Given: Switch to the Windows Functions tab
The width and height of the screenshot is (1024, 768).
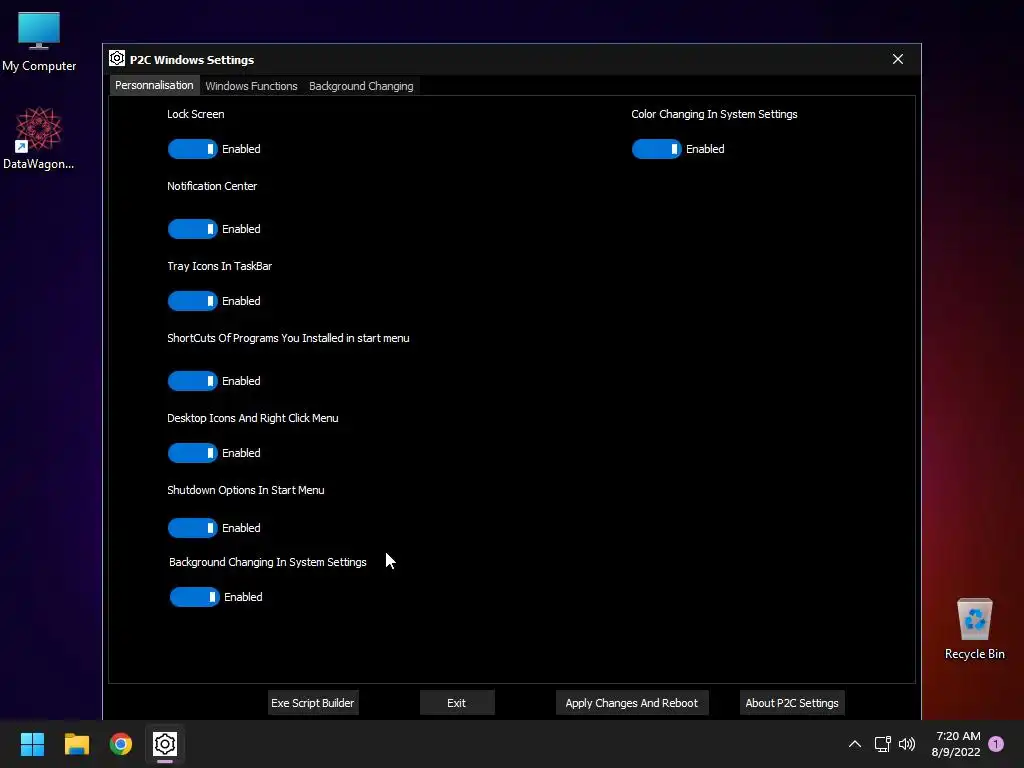Looking at the screenshot, I should [x=251, y=86].
